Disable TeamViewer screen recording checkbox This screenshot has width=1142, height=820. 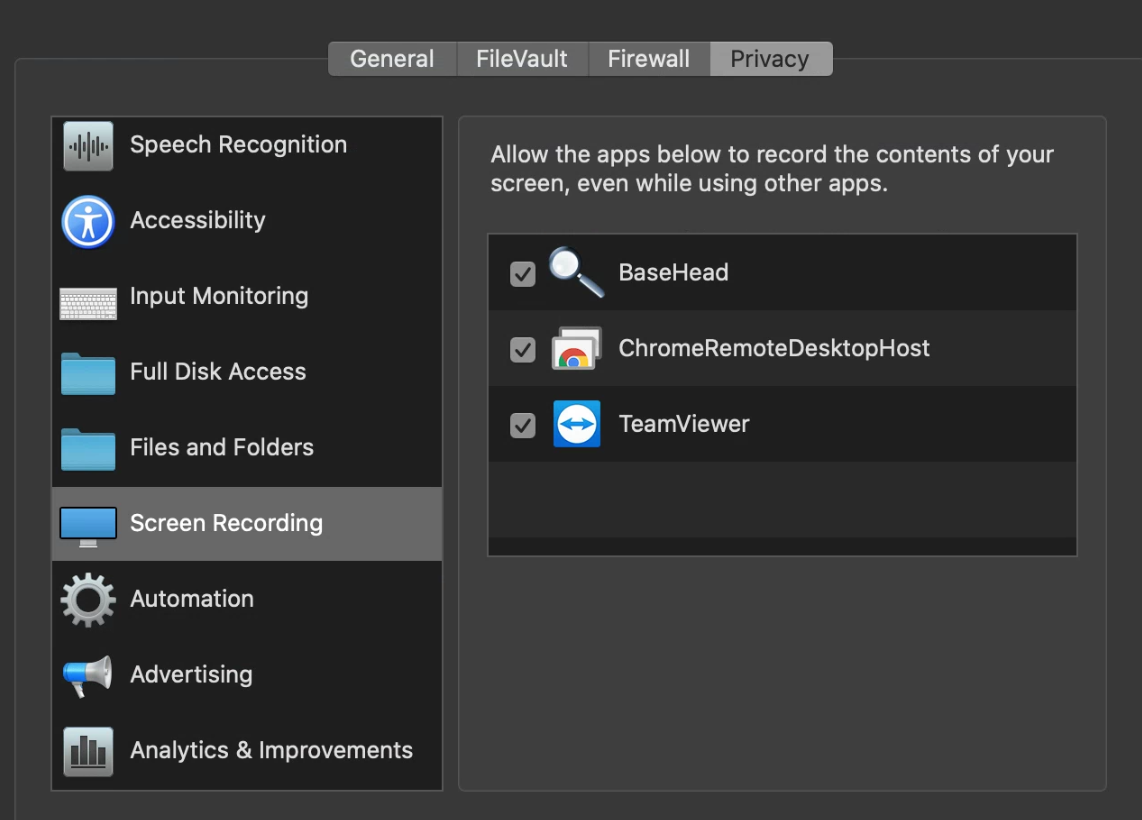[x=522, y=425]
